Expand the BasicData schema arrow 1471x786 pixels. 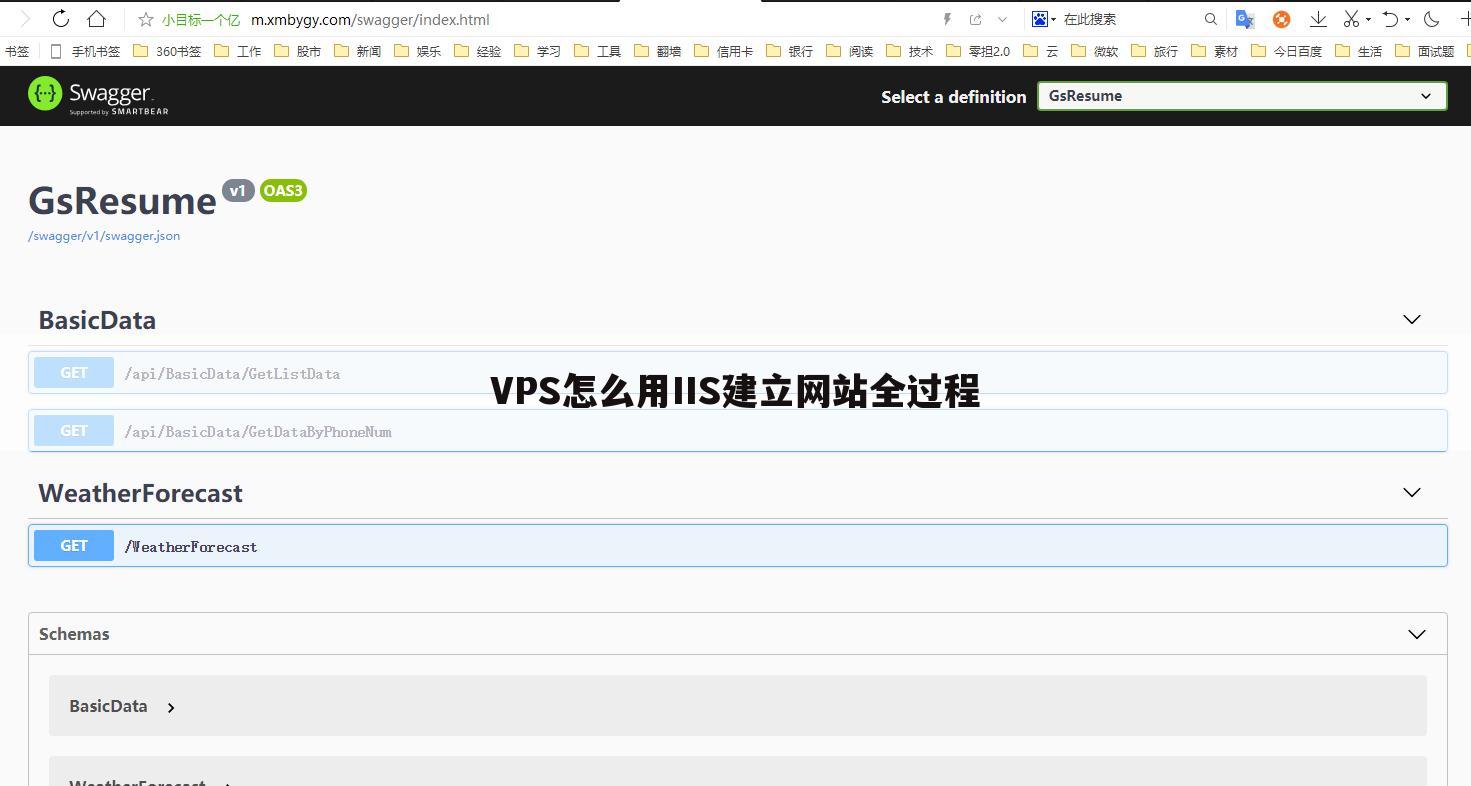point(171,707)
